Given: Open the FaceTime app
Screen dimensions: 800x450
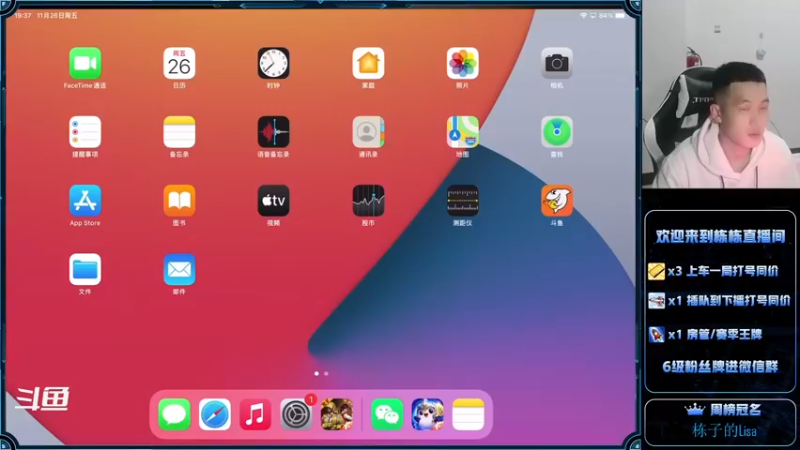Looking at the screenshot, I should tap(85, 63).
